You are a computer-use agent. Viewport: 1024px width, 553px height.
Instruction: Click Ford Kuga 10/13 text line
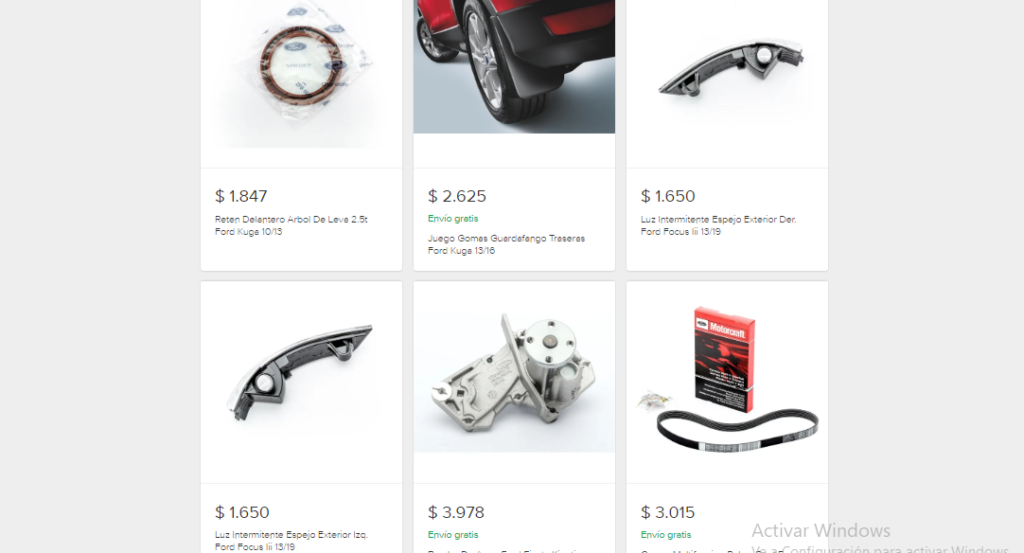248,232
